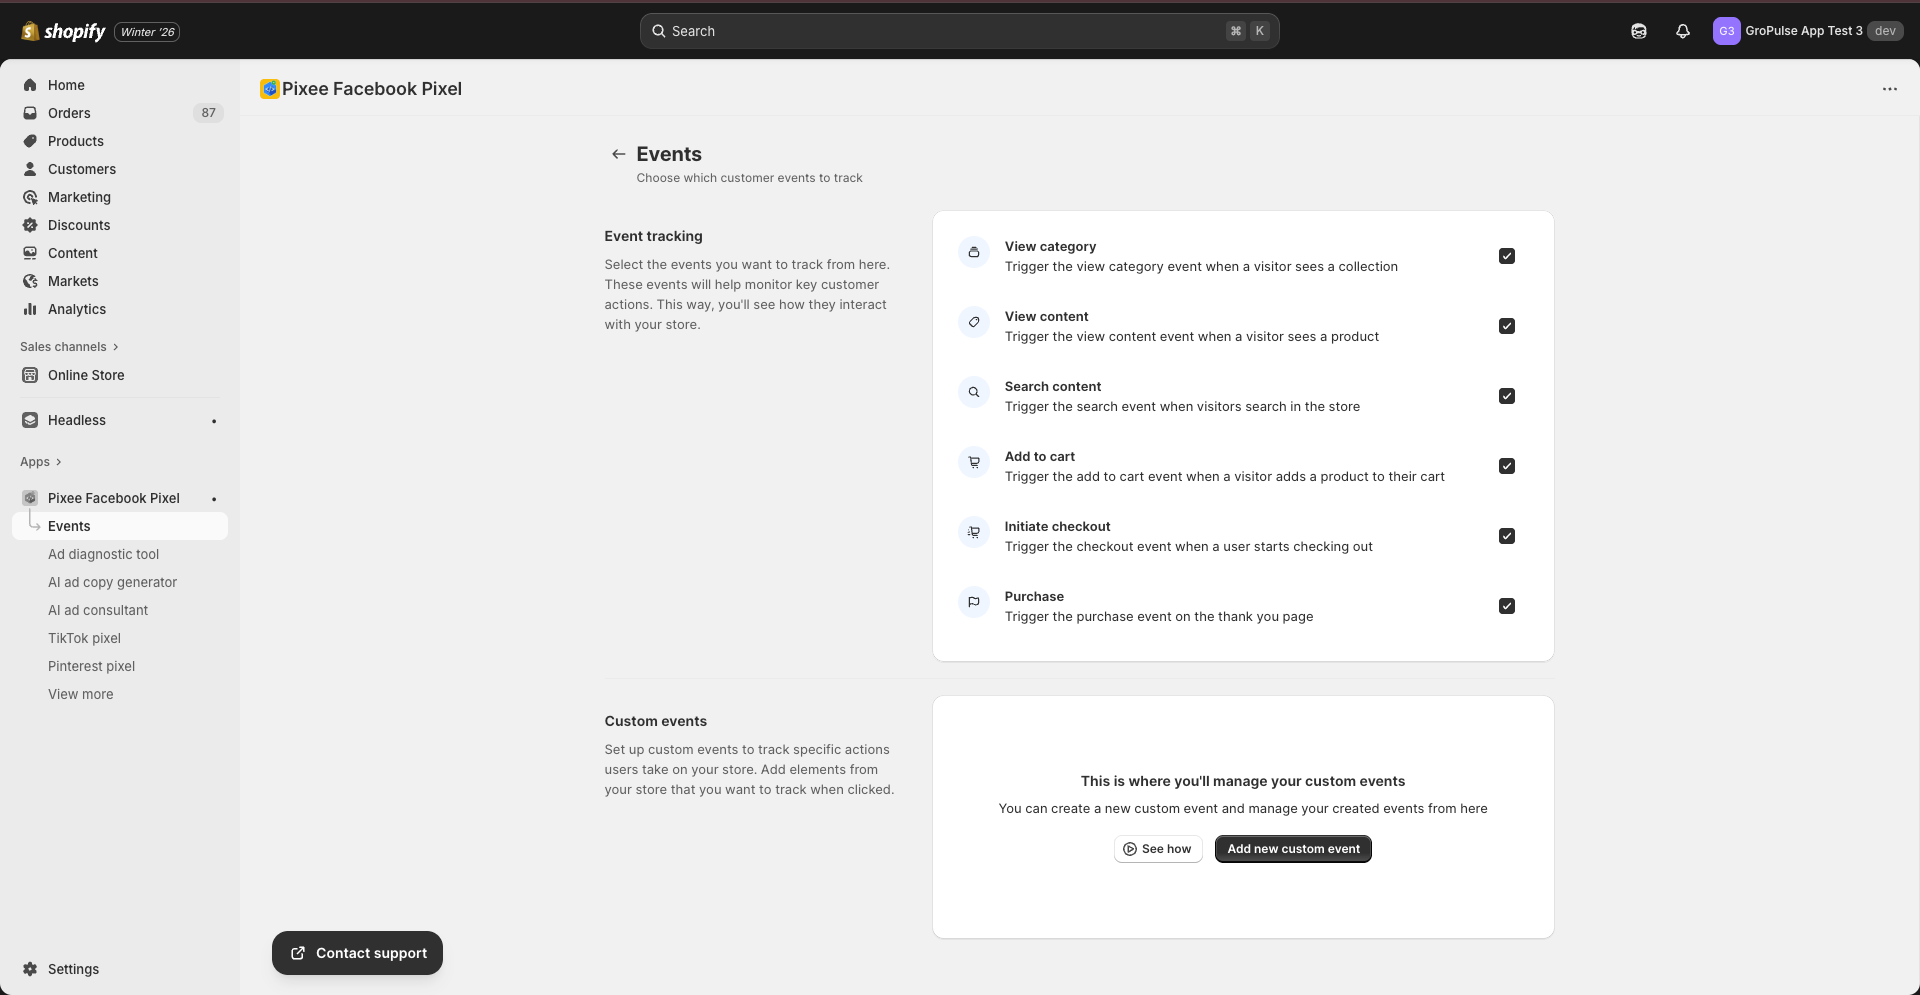Open the three-dots menu for Pixee app

point(1889,89)
